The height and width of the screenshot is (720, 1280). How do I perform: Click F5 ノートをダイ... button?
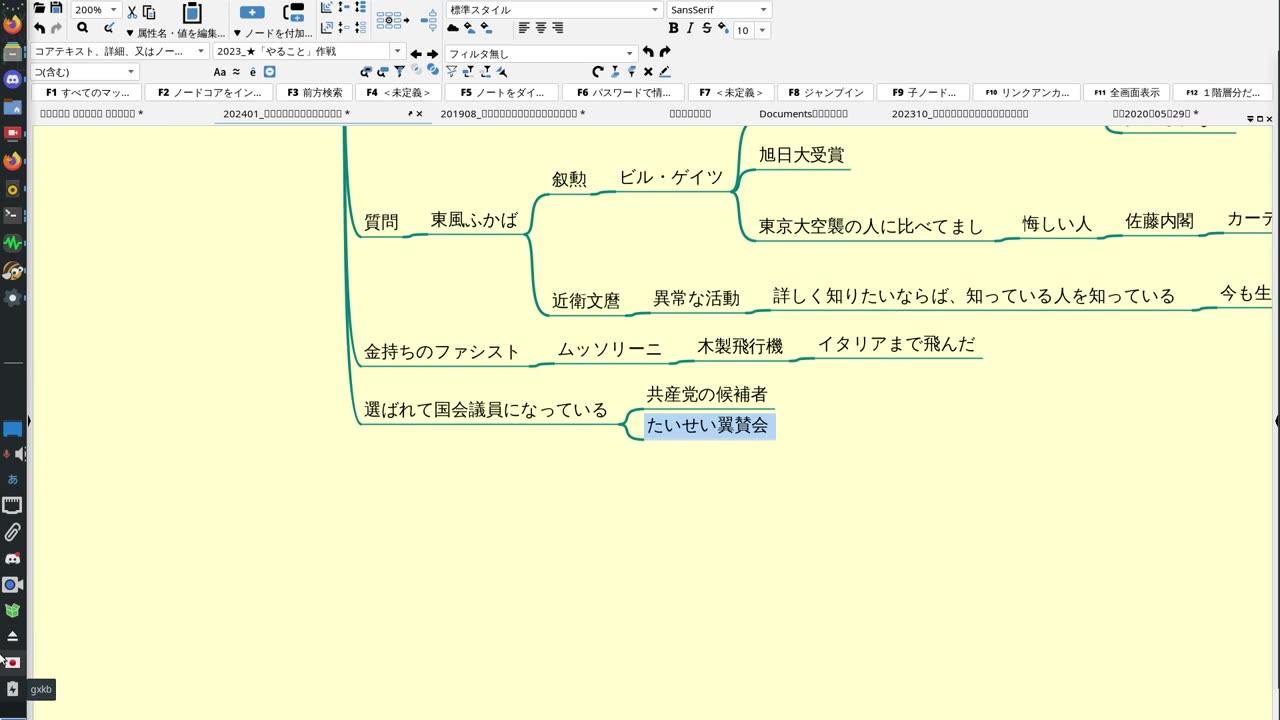click(503, 92)
